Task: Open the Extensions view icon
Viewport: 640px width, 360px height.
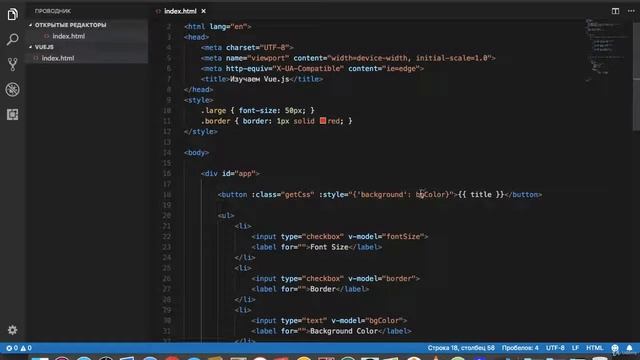Action: coord(12,115)
